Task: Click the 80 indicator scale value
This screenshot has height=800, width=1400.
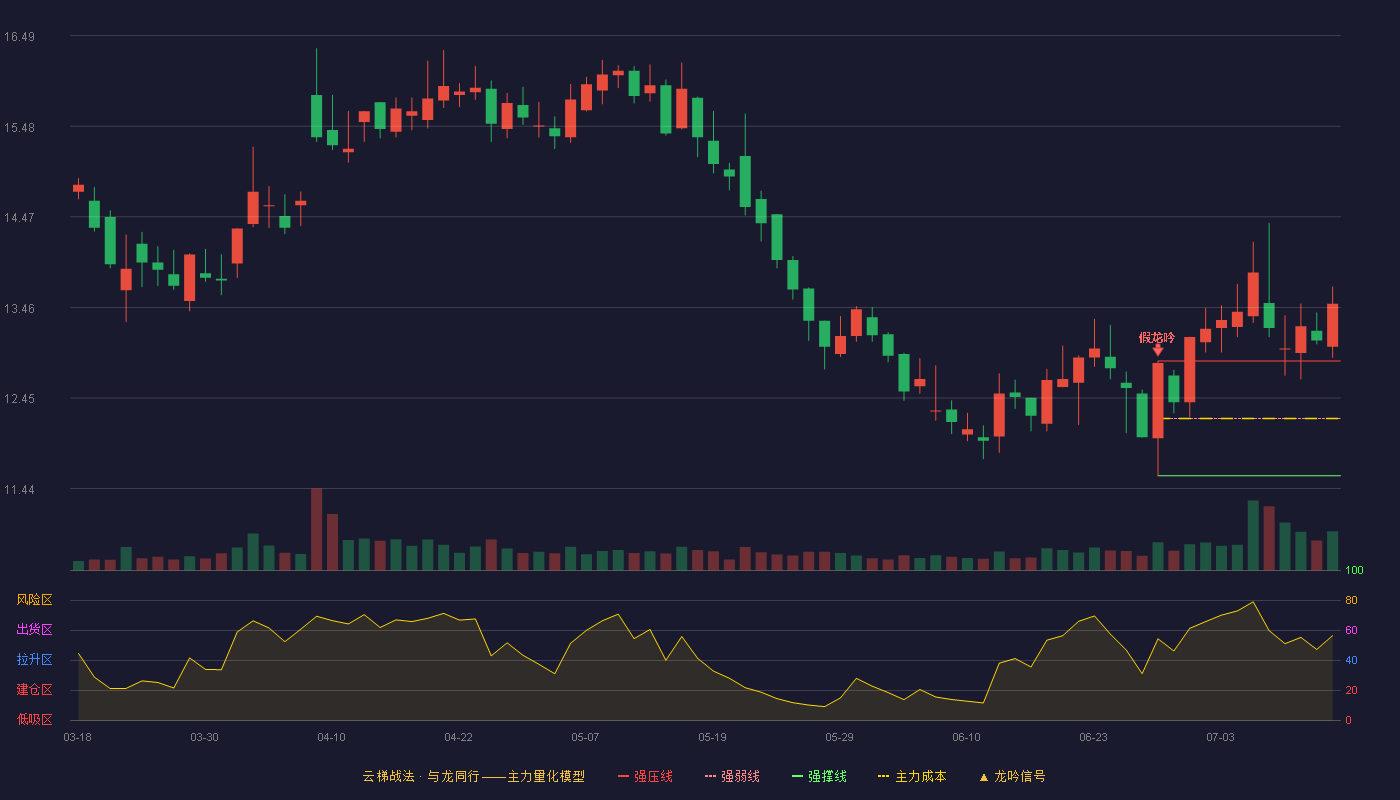Action: 1351,600
